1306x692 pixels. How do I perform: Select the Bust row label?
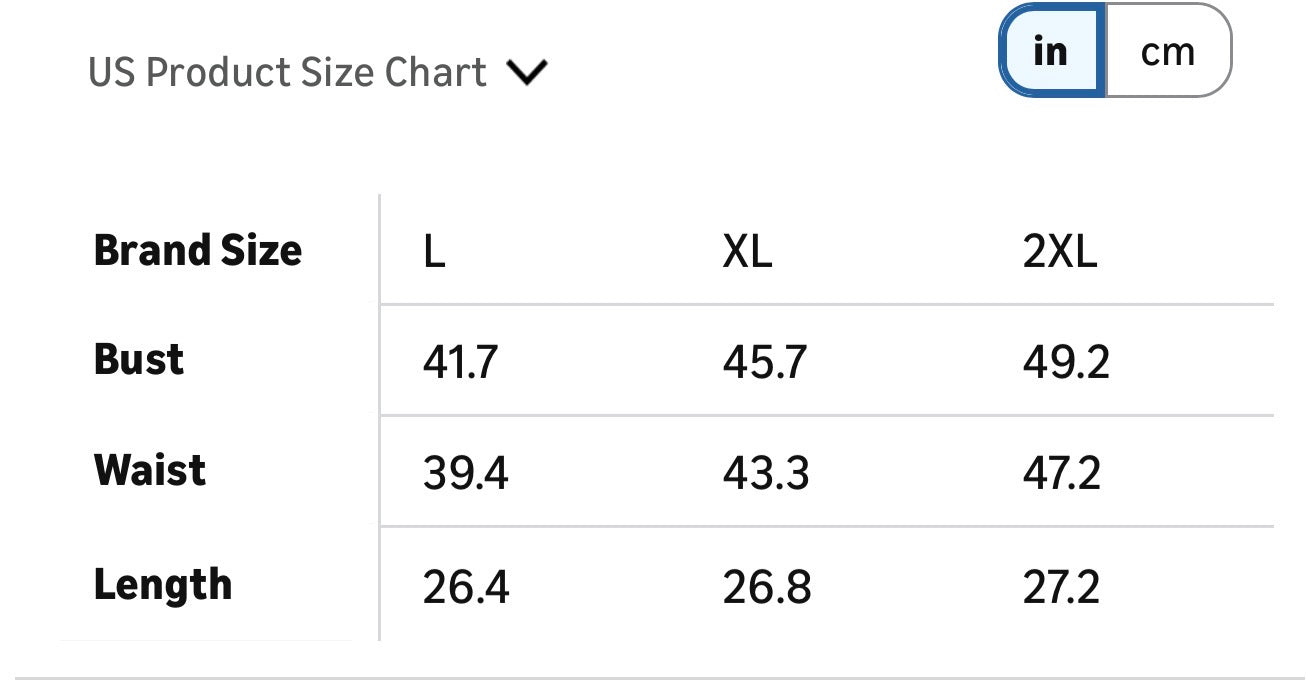(x=139, y=360)
